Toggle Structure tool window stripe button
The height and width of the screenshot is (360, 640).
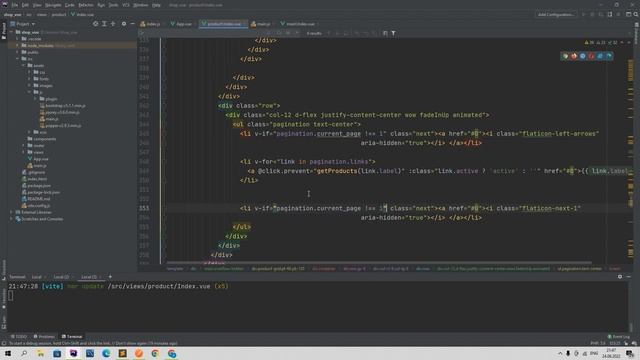tap(4, 269)
